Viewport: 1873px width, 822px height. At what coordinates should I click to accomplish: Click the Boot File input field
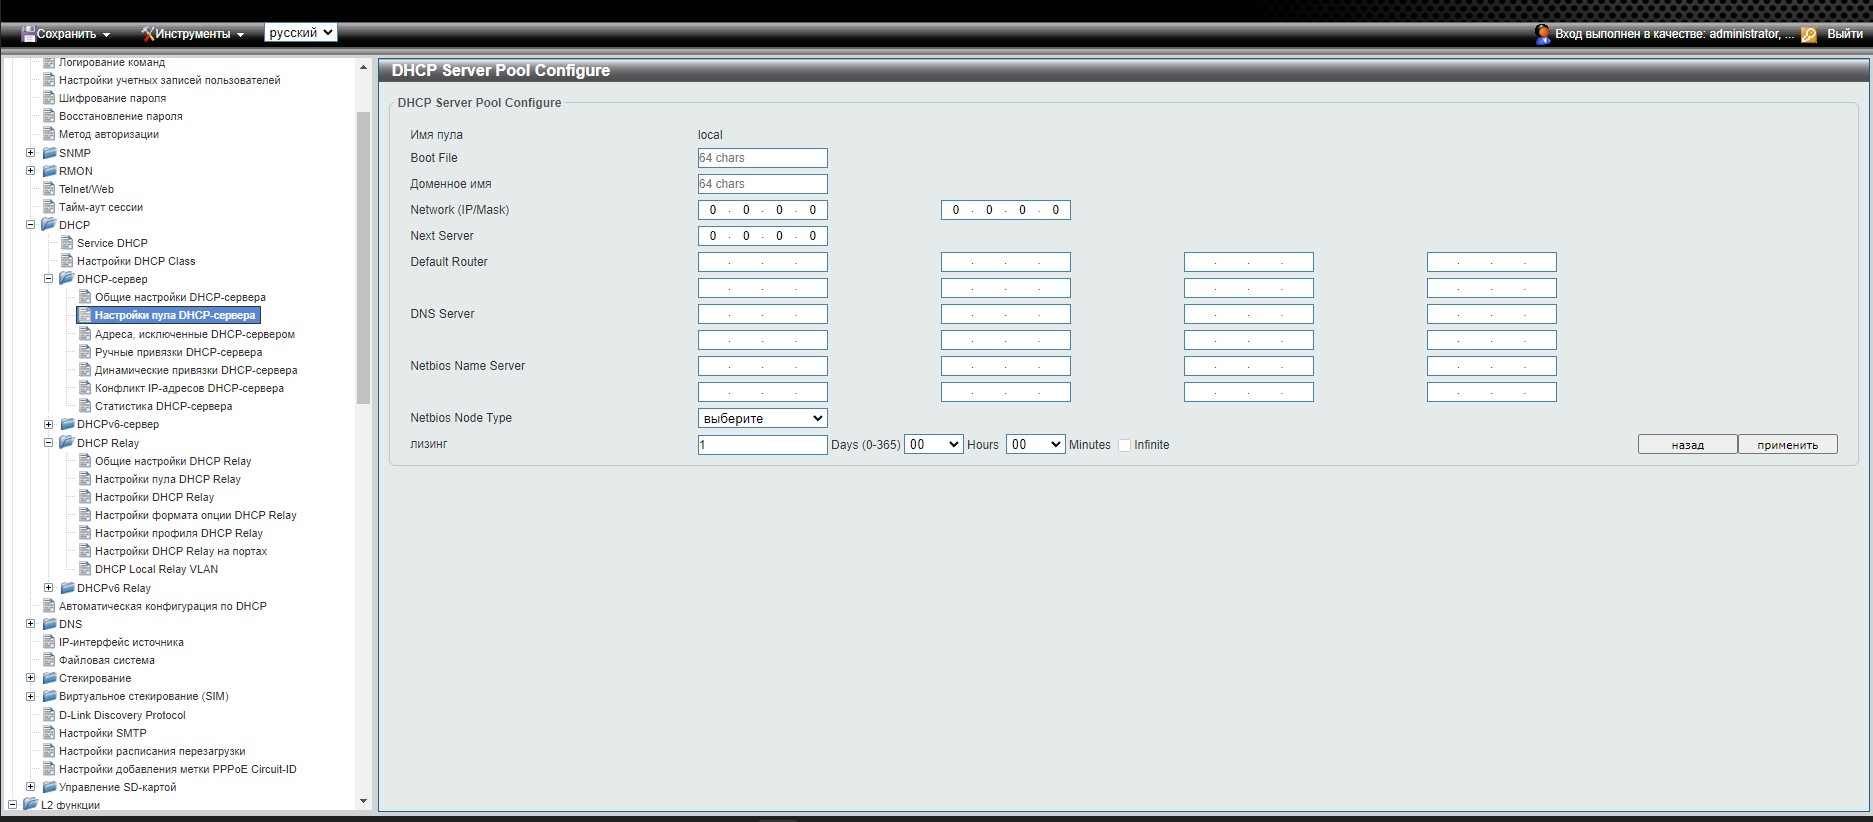(762, 158)
